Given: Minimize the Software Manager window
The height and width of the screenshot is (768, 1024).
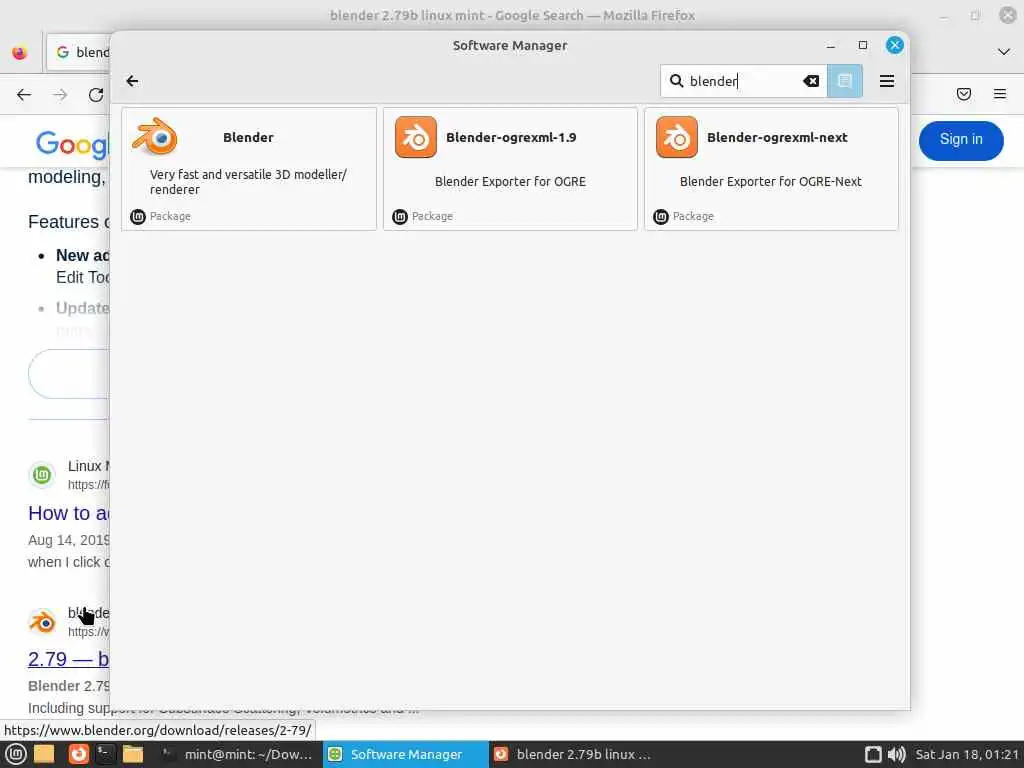Looking at the screenshot, I should (831, 46).
